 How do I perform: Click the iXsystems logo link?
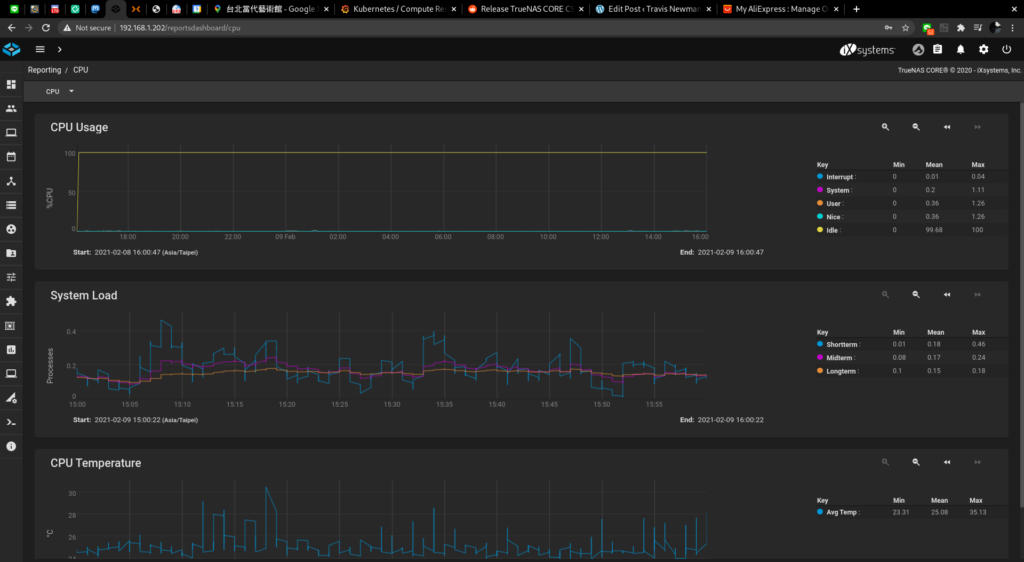(x=867, y=50)
